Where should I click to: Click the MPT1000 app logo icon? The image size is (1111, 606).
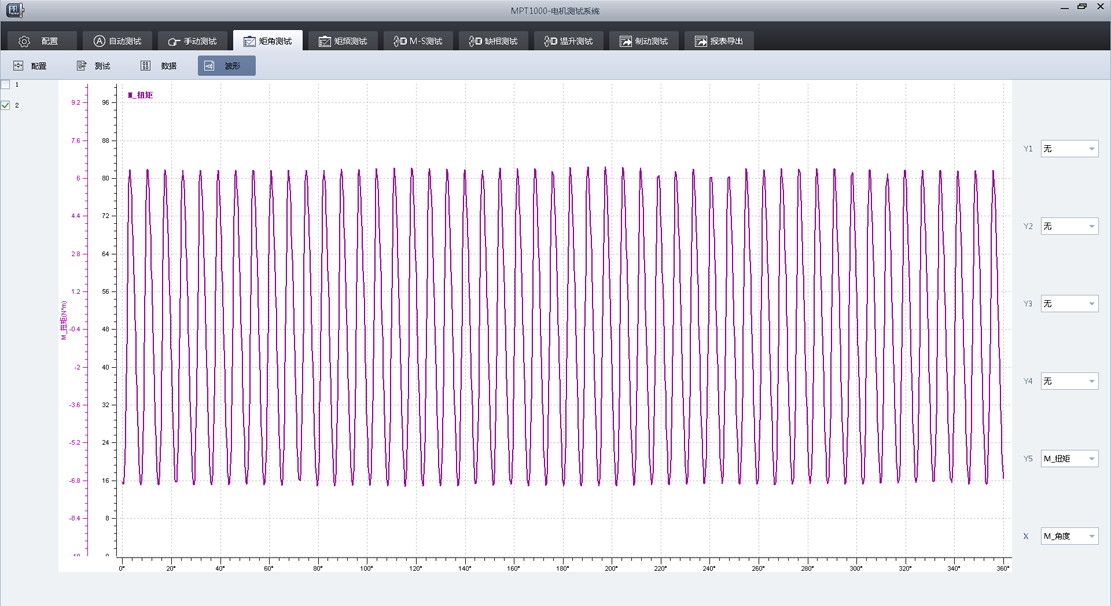coord(15,10)
